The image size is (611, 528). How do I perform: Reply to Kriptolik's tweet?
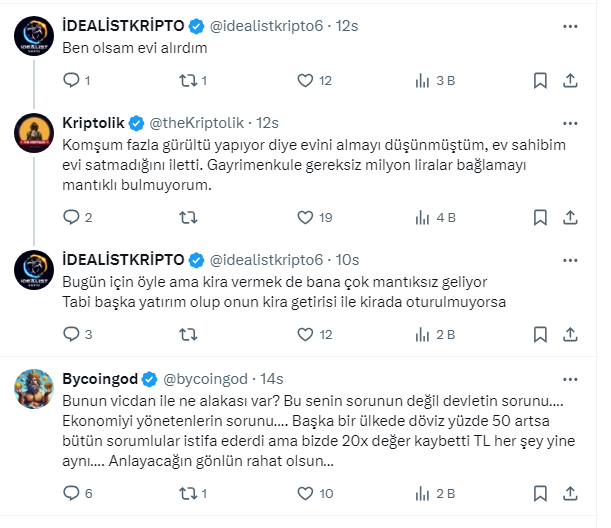coord(70,217)
